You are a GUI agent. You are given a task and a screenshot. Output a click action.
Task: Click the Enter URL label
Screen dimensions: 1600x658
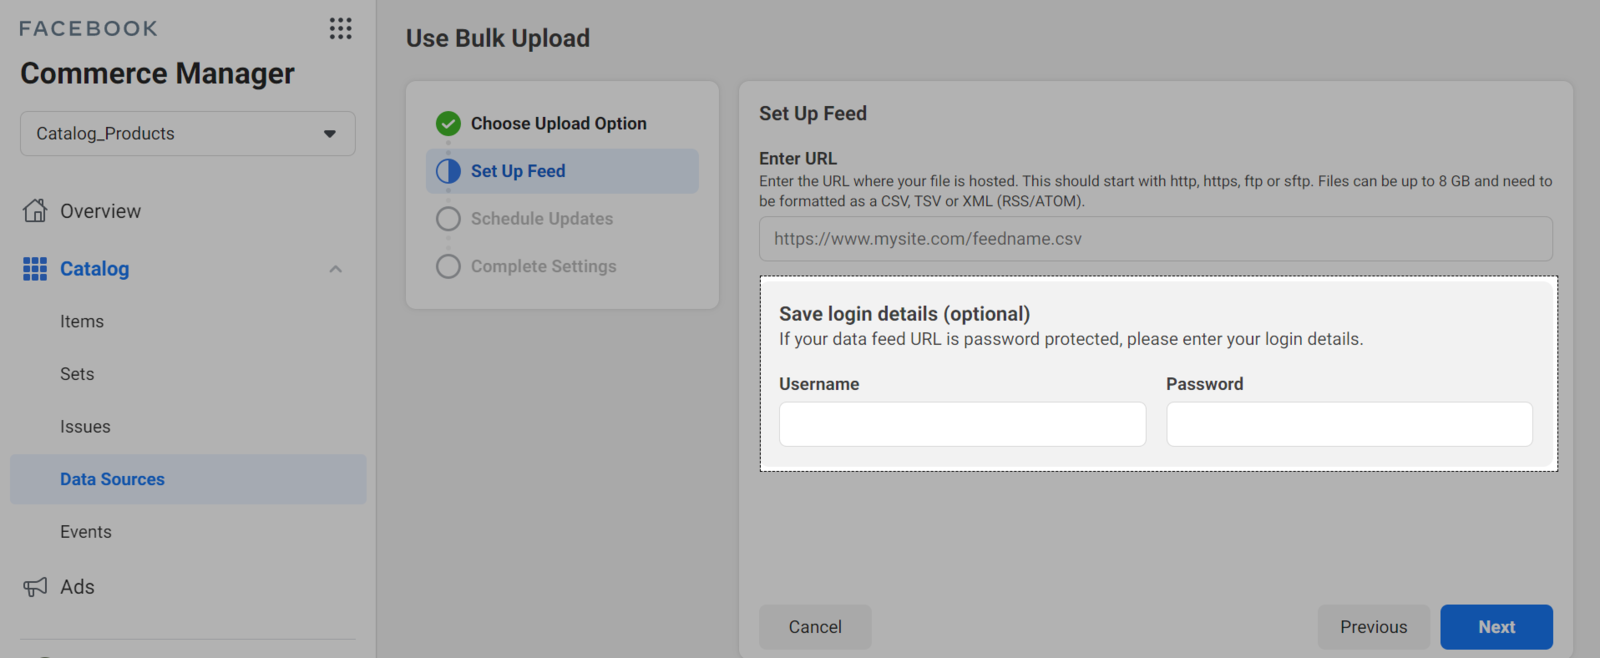[x=798, y=158]
